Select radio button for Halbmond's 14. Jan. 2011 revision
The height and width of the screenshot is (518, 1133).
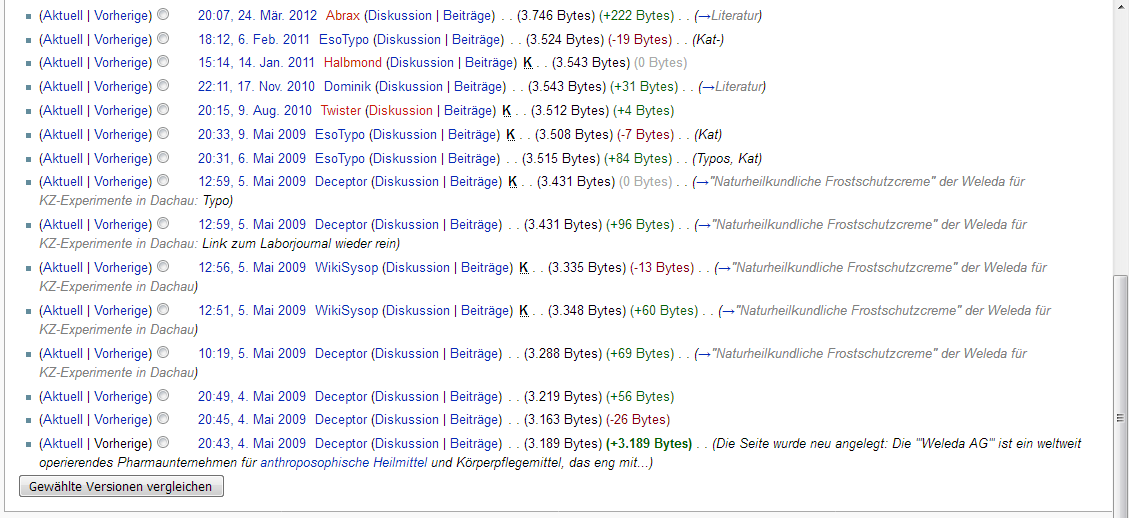click(x=163, y=62)
